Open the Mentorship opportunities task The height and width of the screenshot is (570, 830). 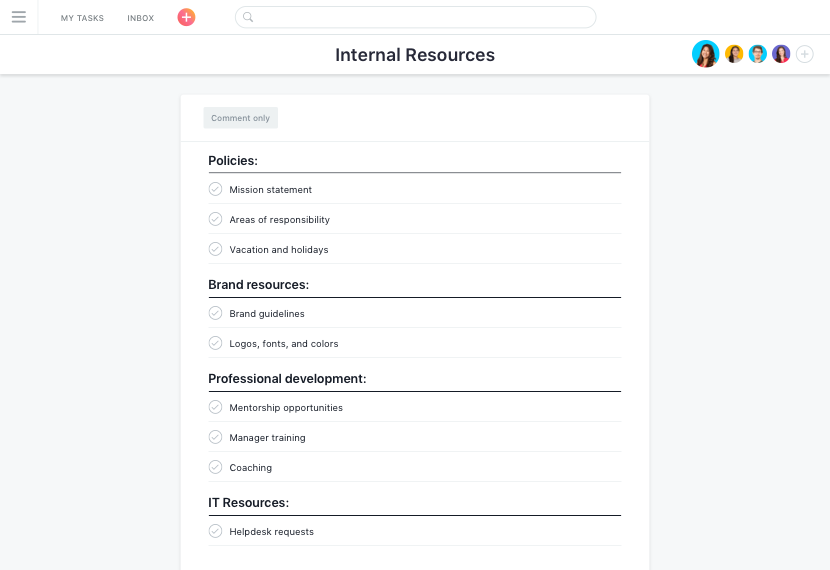tap(286, 408)
